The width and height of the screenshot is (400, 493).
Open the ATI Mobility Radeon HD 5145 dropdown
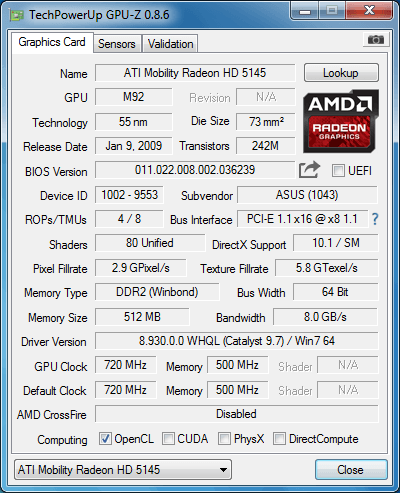point(123,470)
